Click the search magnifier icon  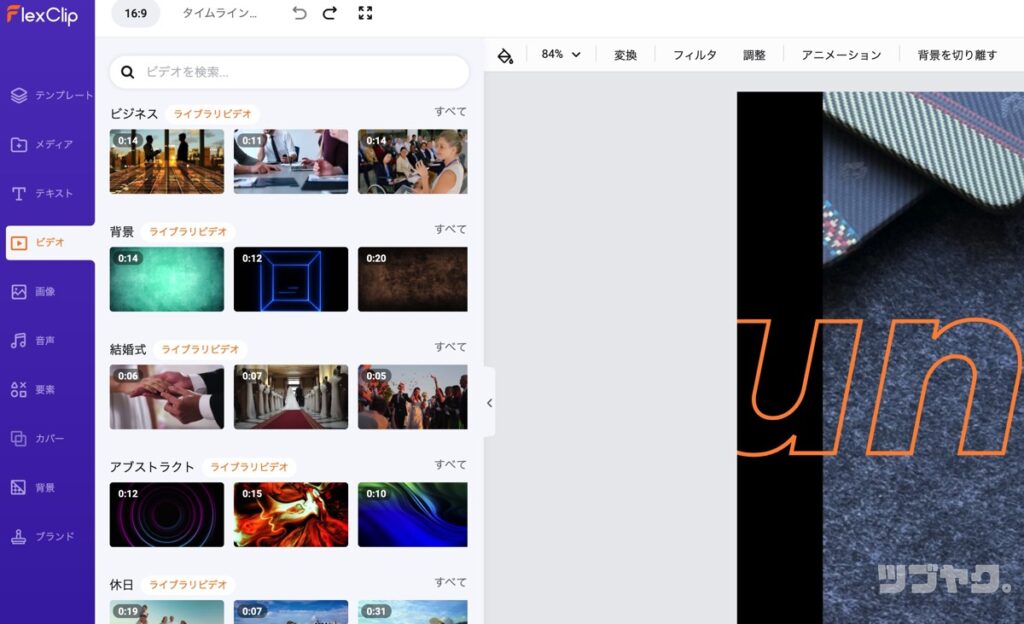point(127,72)
